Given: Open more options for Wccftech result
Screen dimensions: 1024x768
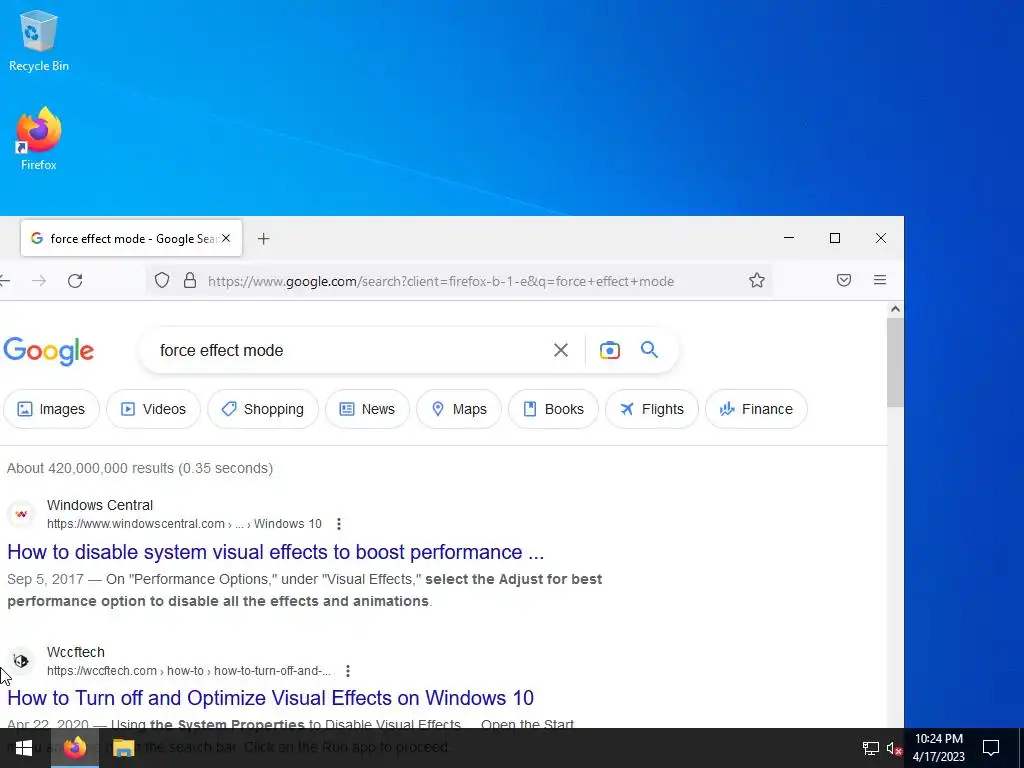Looking at the screenshot, I should pyautogui.click(x=348, y=671).
